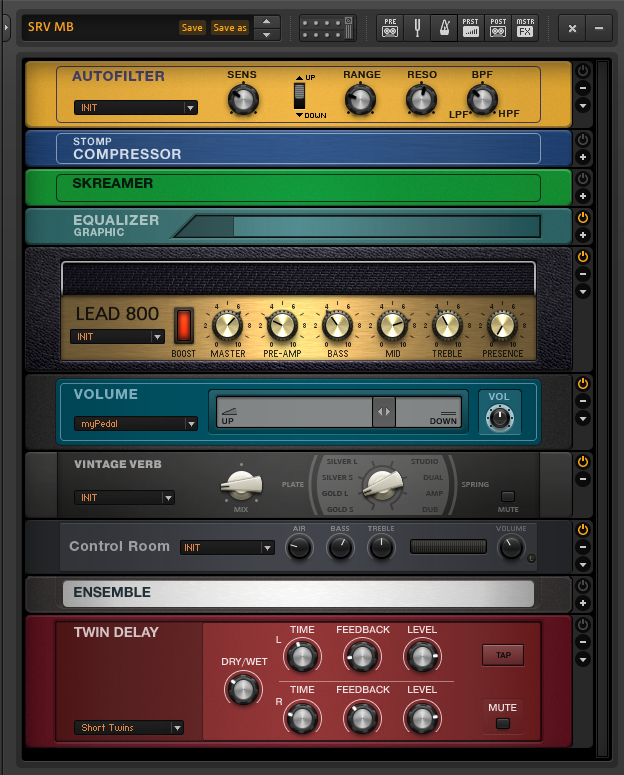This screenshot has height=775, width=624.
Task: Click the Save preset button
Action: [192, 28]
